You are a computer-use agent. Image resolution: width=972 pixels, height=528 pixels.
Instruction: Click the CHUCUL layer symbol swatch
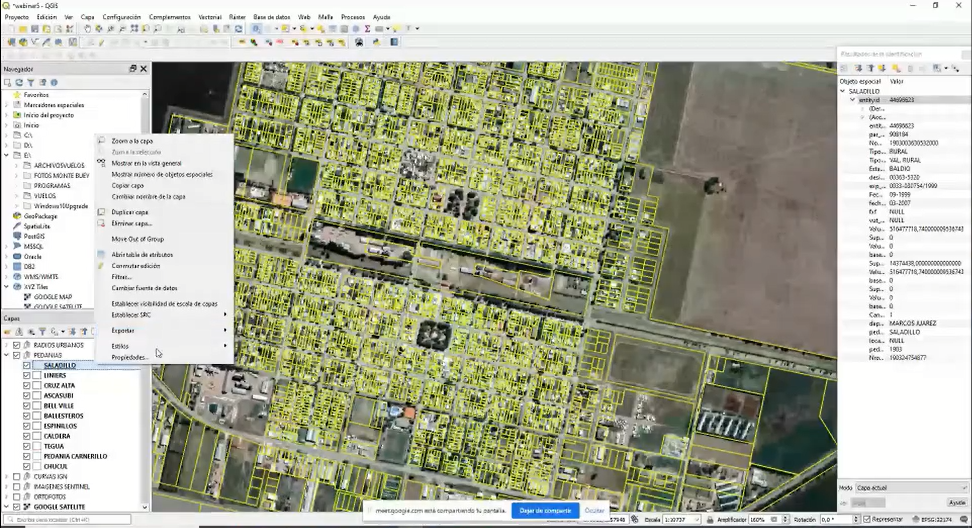tap(37, 466)
